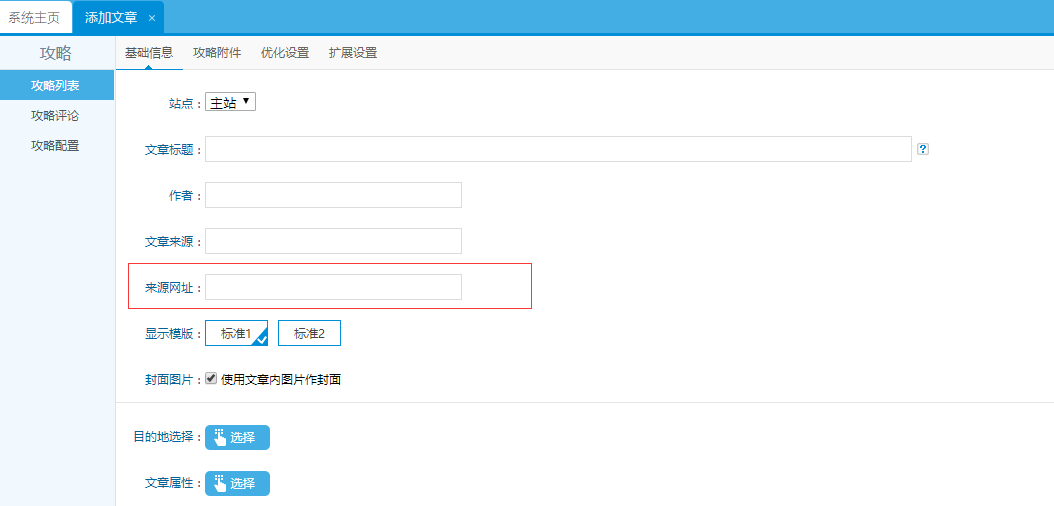Open 攻略配置 in the sidebar
Viewport: 1054px width, 506px height.
(56, 146)
